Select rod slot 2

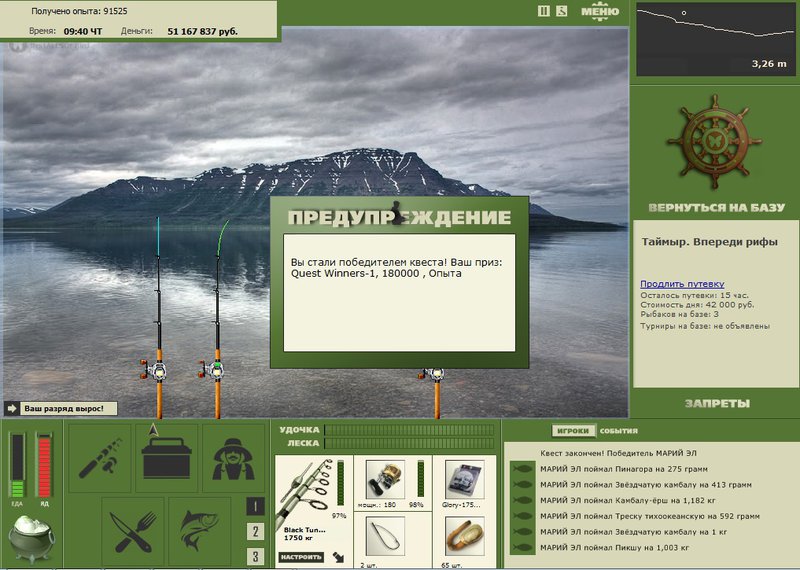coord(256,532)
